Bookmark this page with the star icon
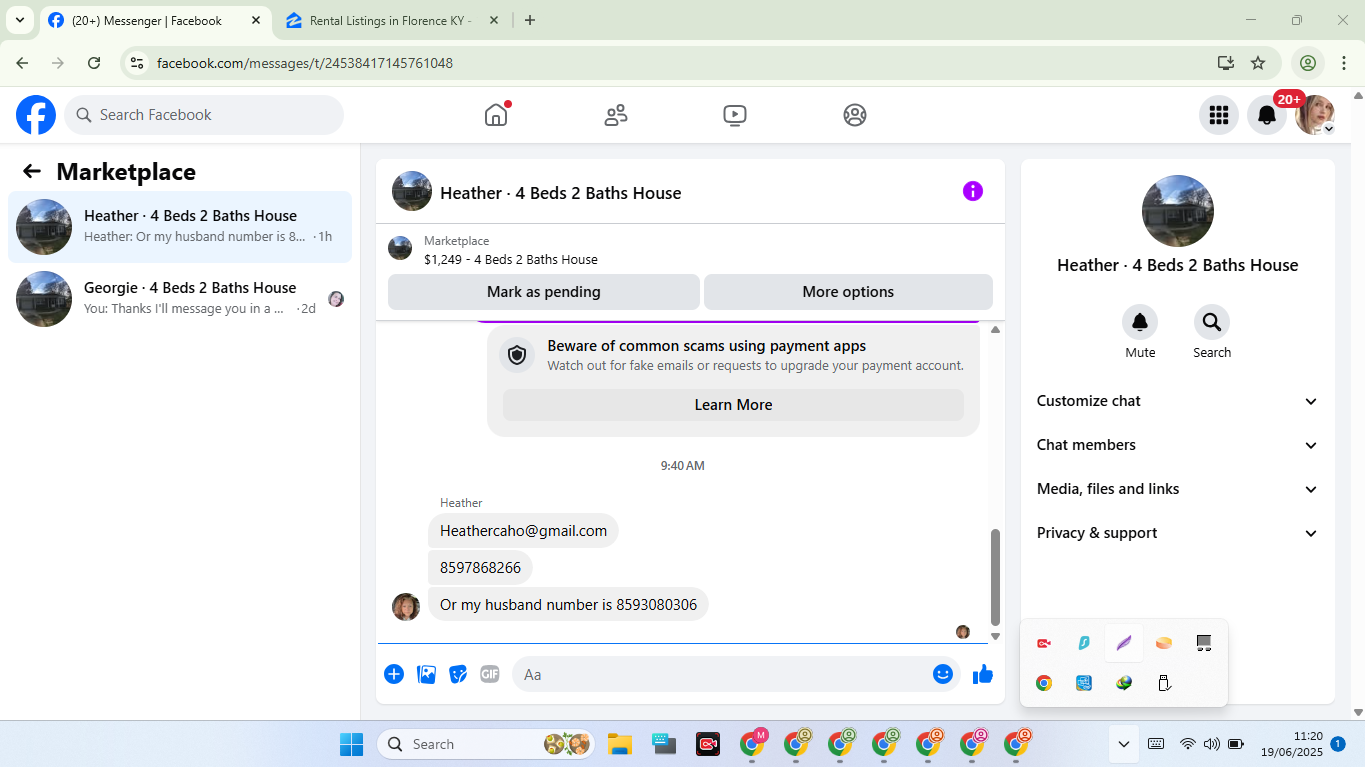Image resolution: width=1365 pixels, height=767 pixels. tap(1258, 63)
